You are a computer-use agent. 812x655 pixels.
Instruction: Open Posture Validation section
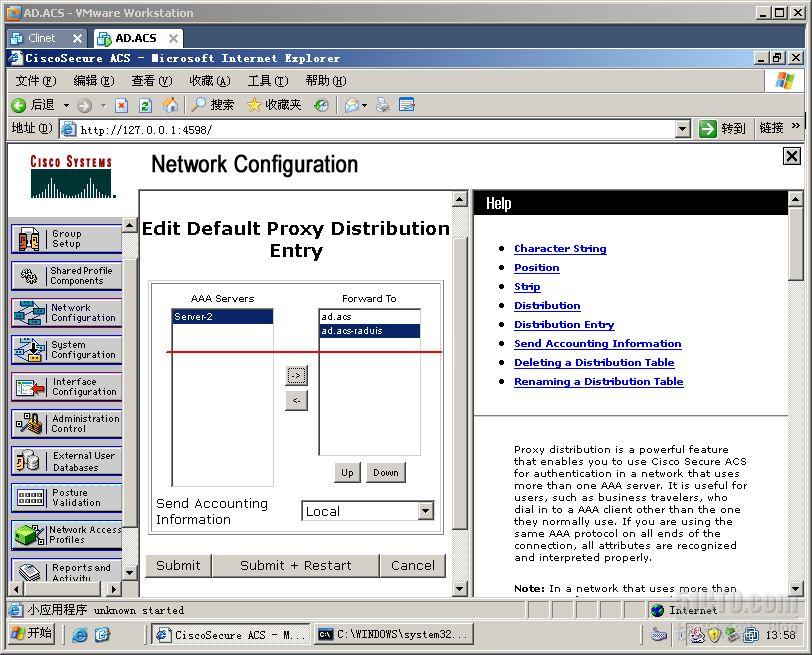tap(66, 498)
